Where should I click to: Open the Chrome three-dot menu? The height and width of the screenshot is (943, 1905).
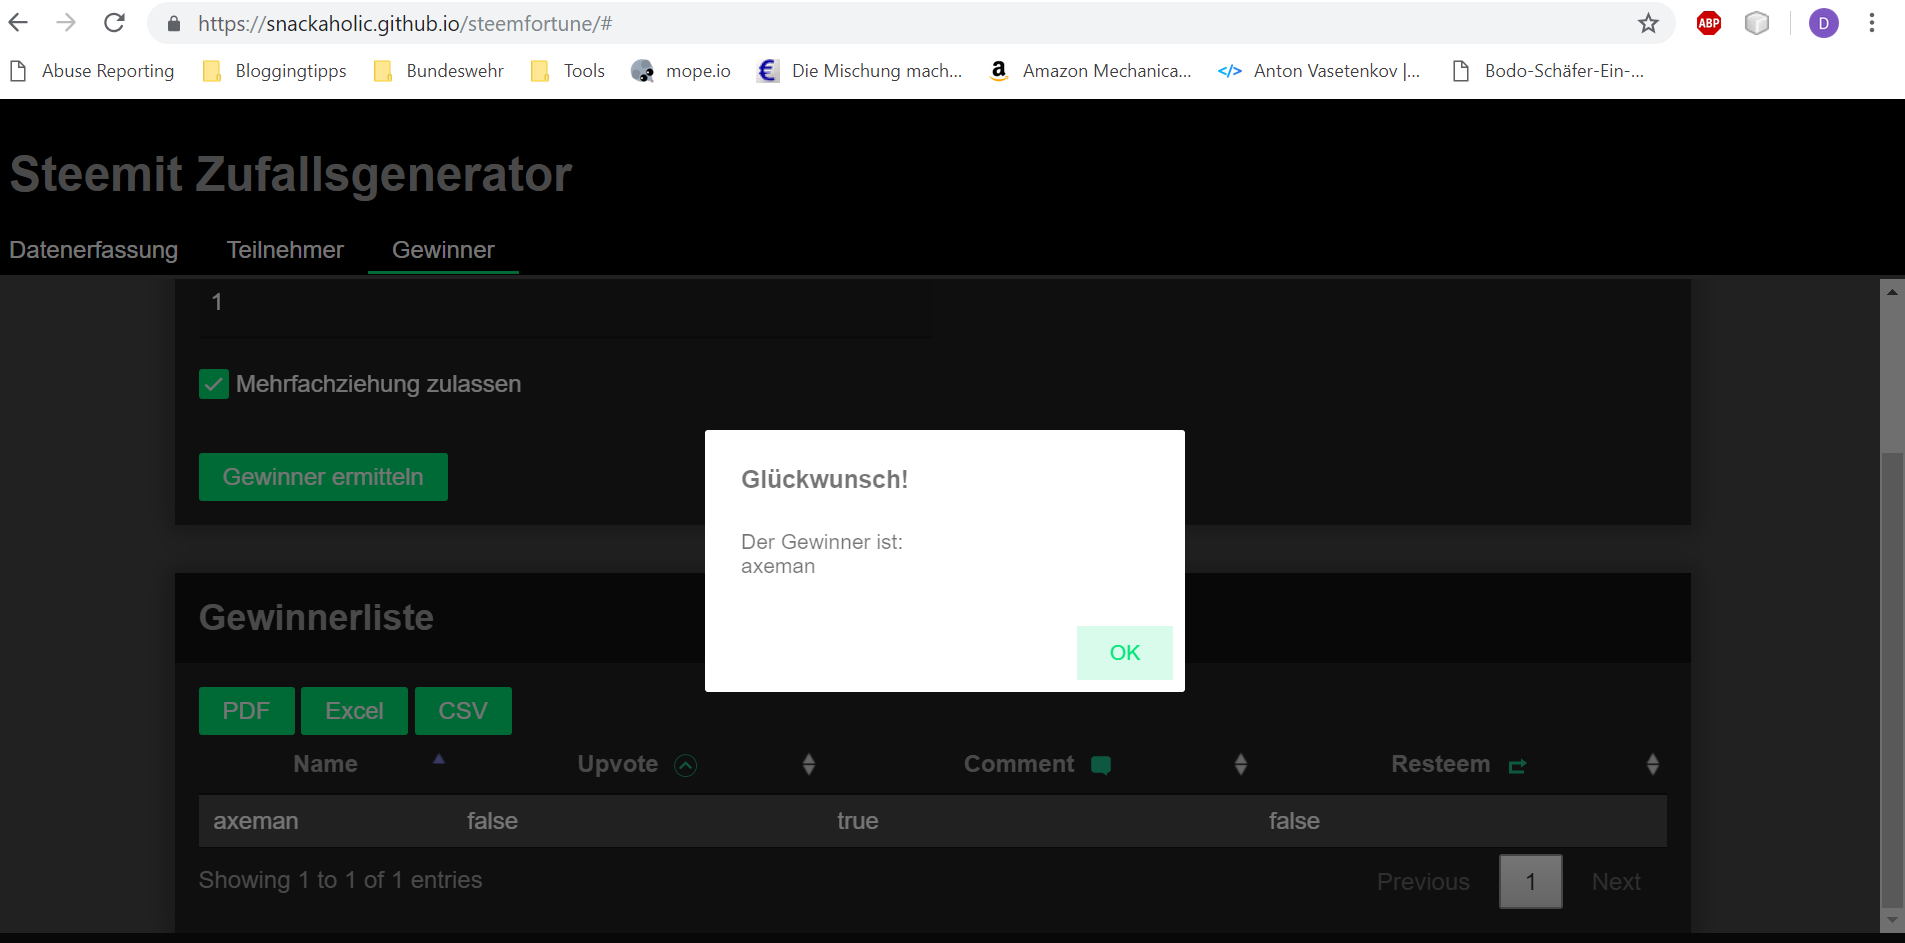[1872, 23]
